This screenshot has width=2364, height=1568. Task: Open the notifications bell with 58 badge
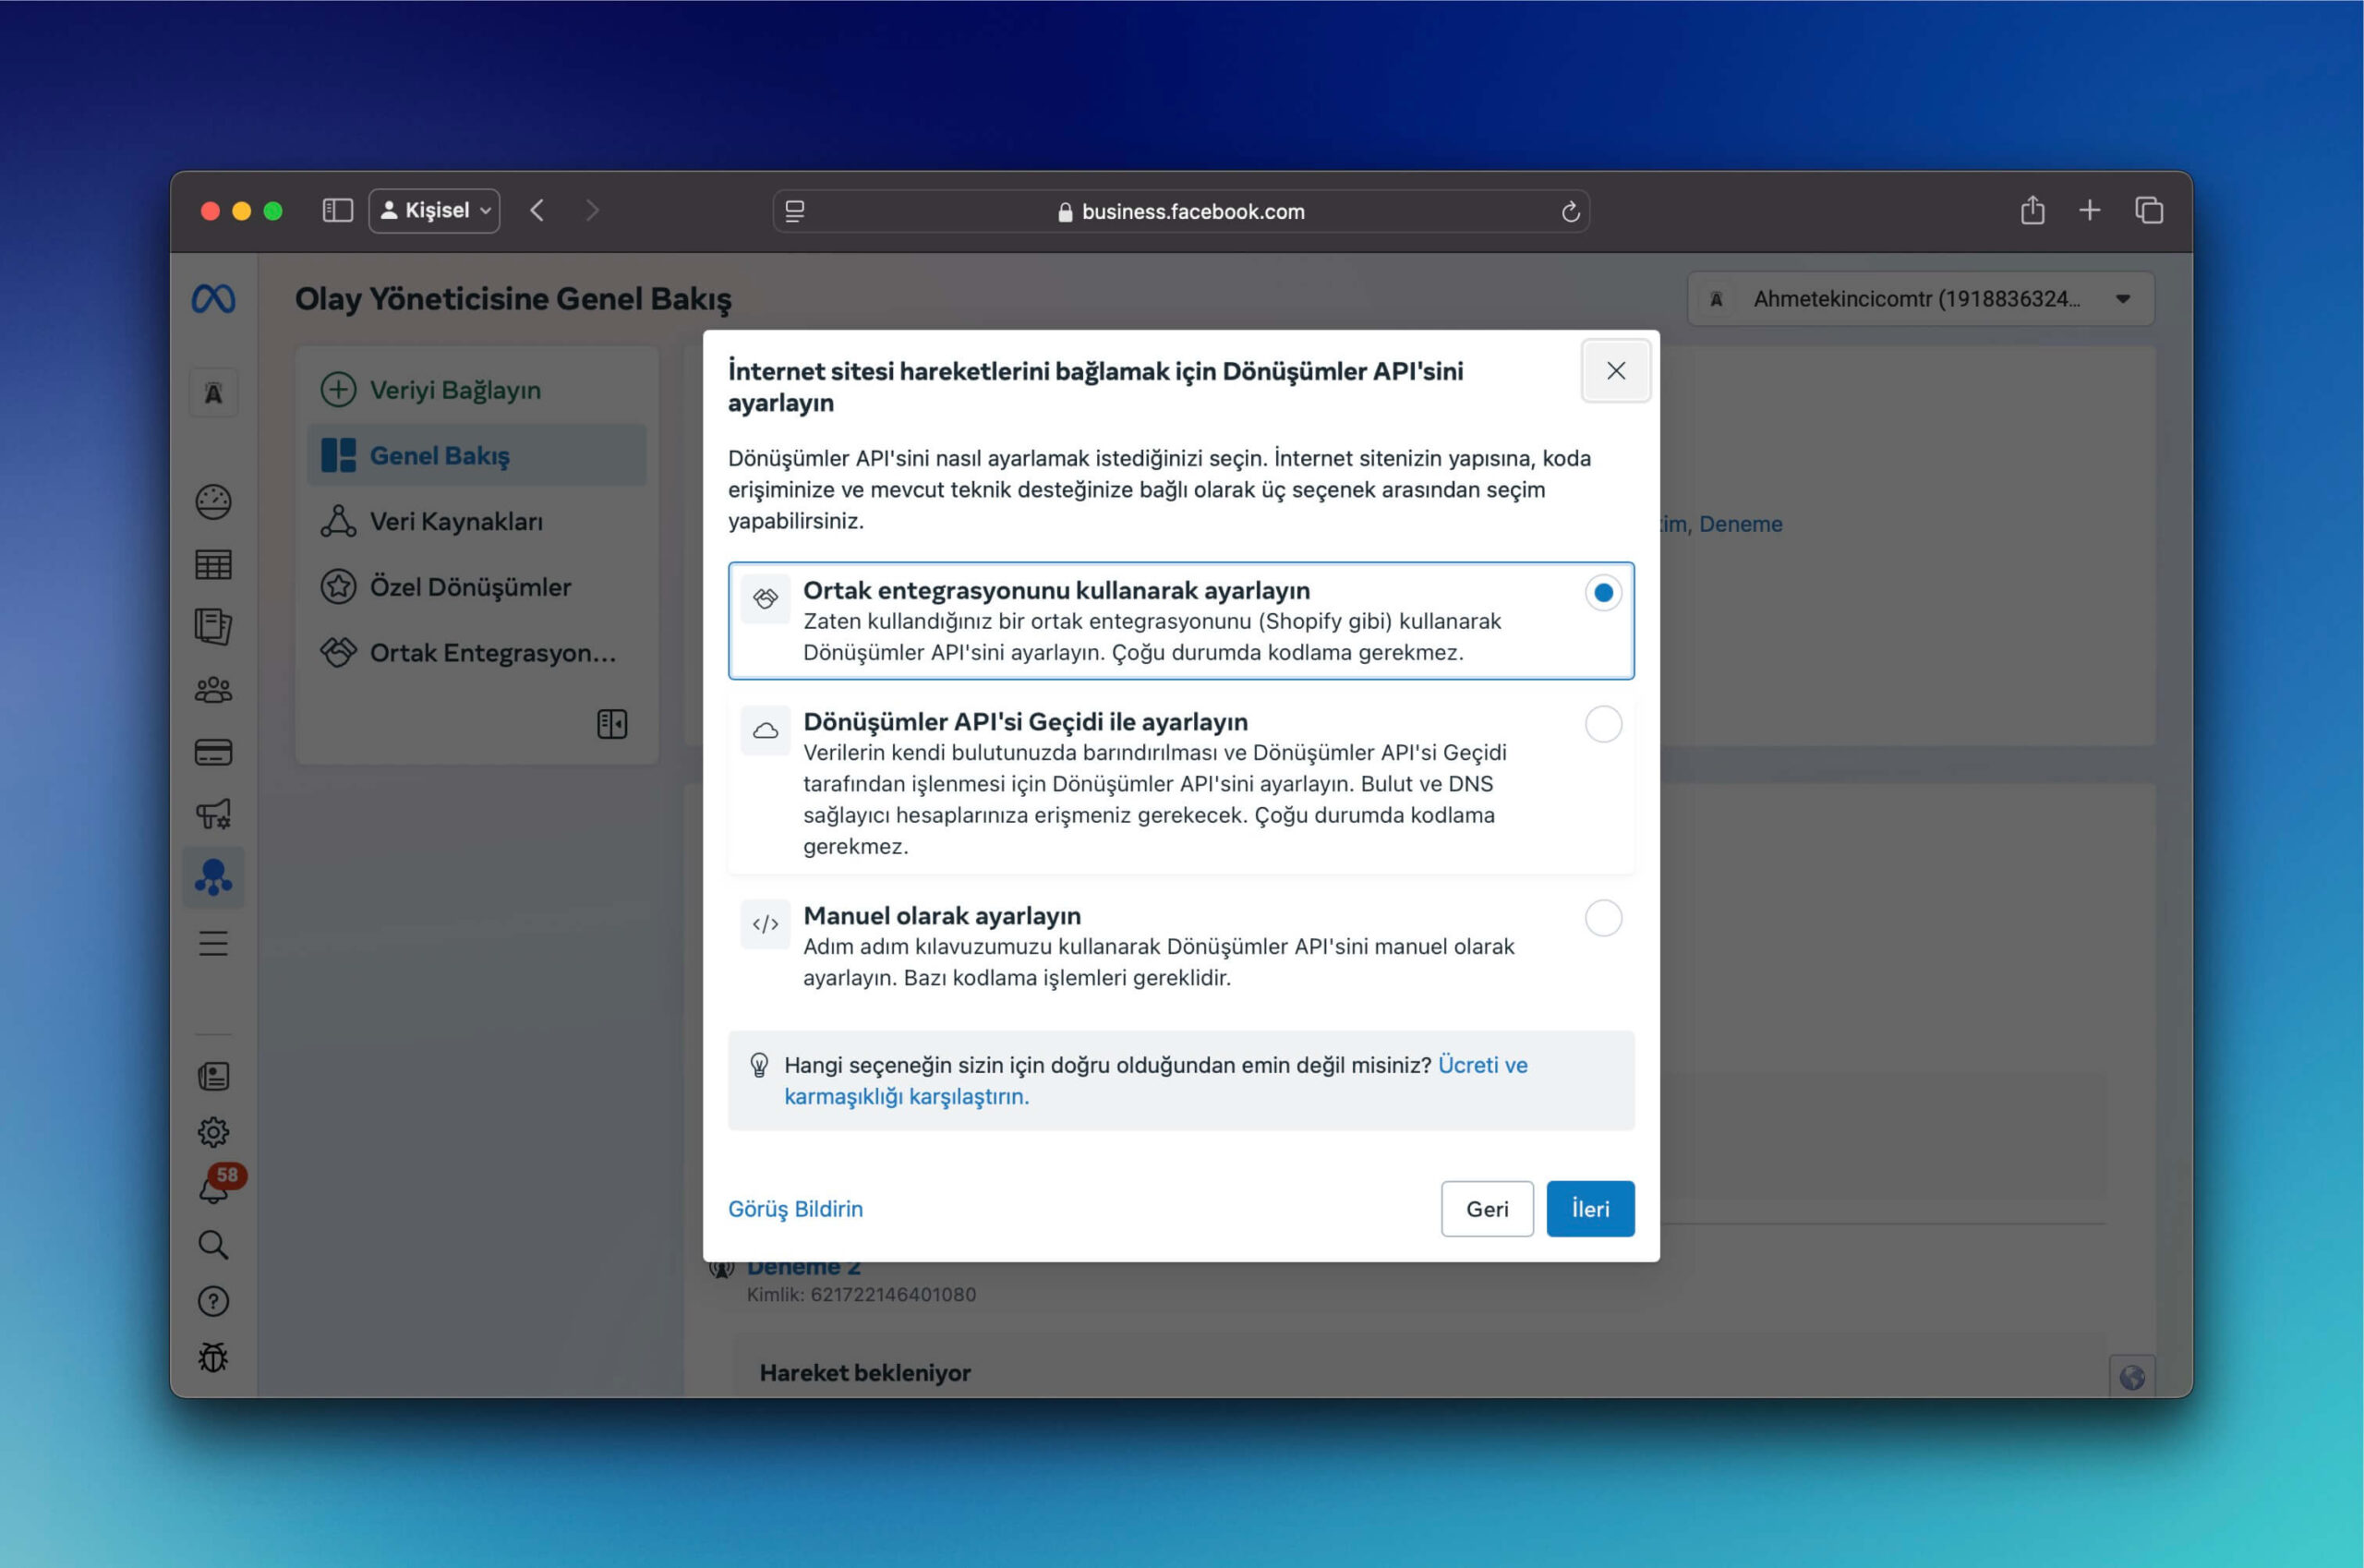(x=213, y=1189)
